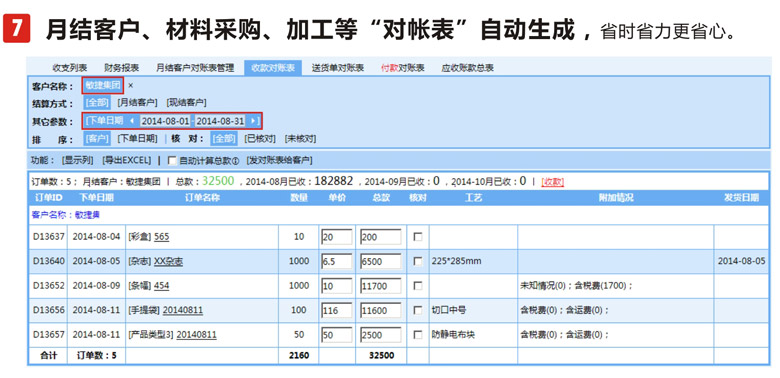Go to next date range arrow

point(253,121)
